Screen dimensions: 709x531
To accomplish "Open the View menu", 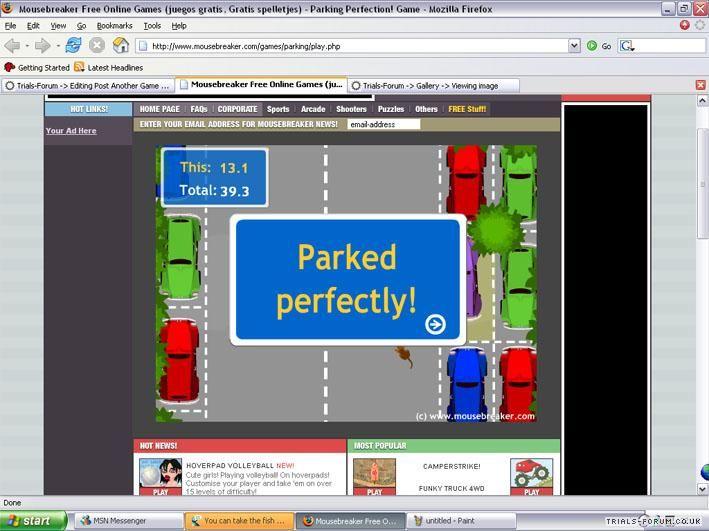I will pyautogui.click(x=58, y=26).
